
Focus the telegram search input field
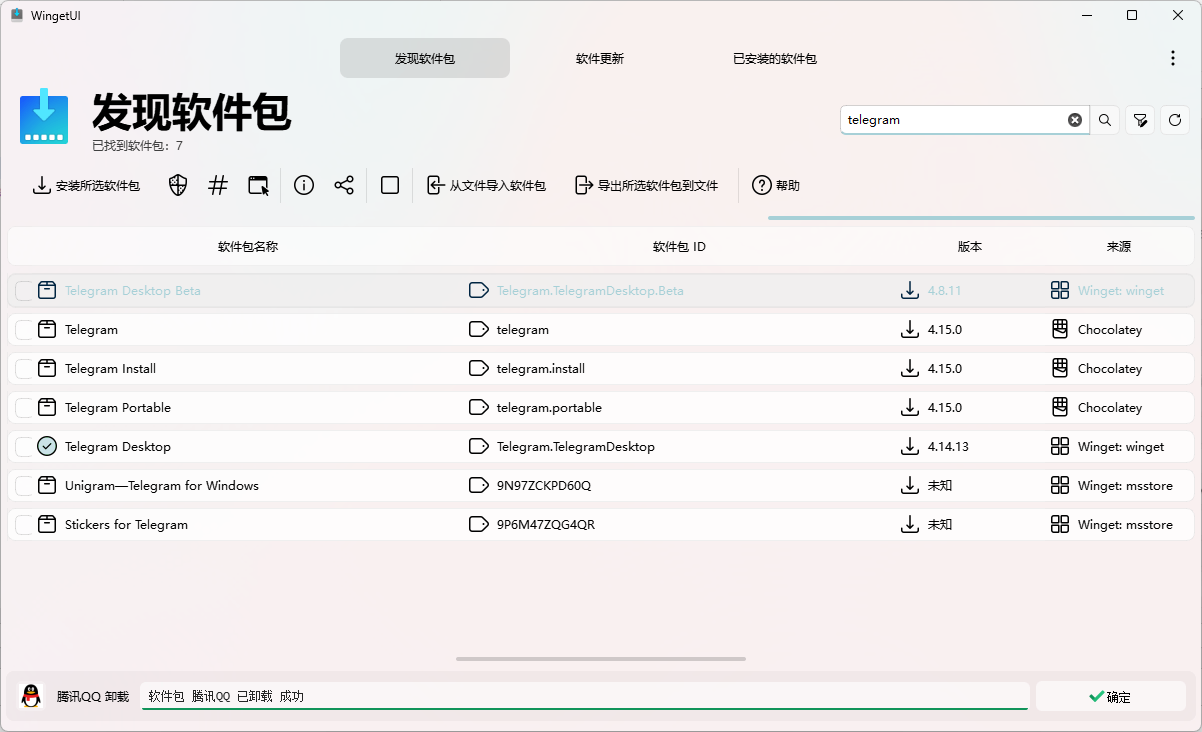(x=955, y=120)
